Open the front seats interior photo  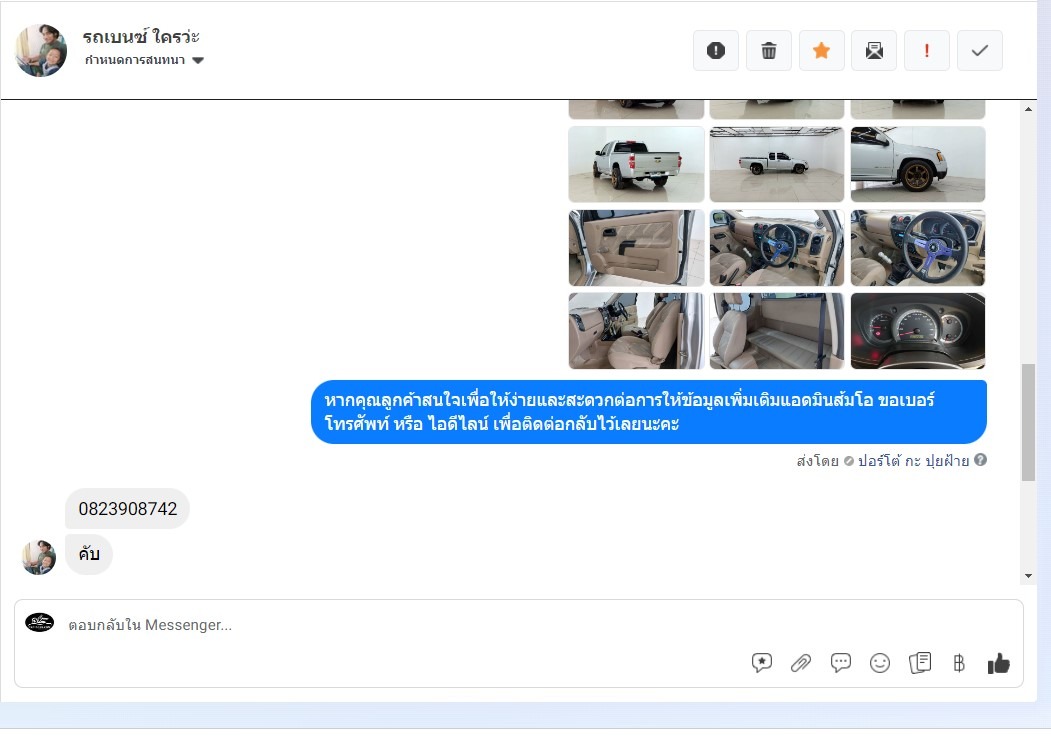(636, 331)
